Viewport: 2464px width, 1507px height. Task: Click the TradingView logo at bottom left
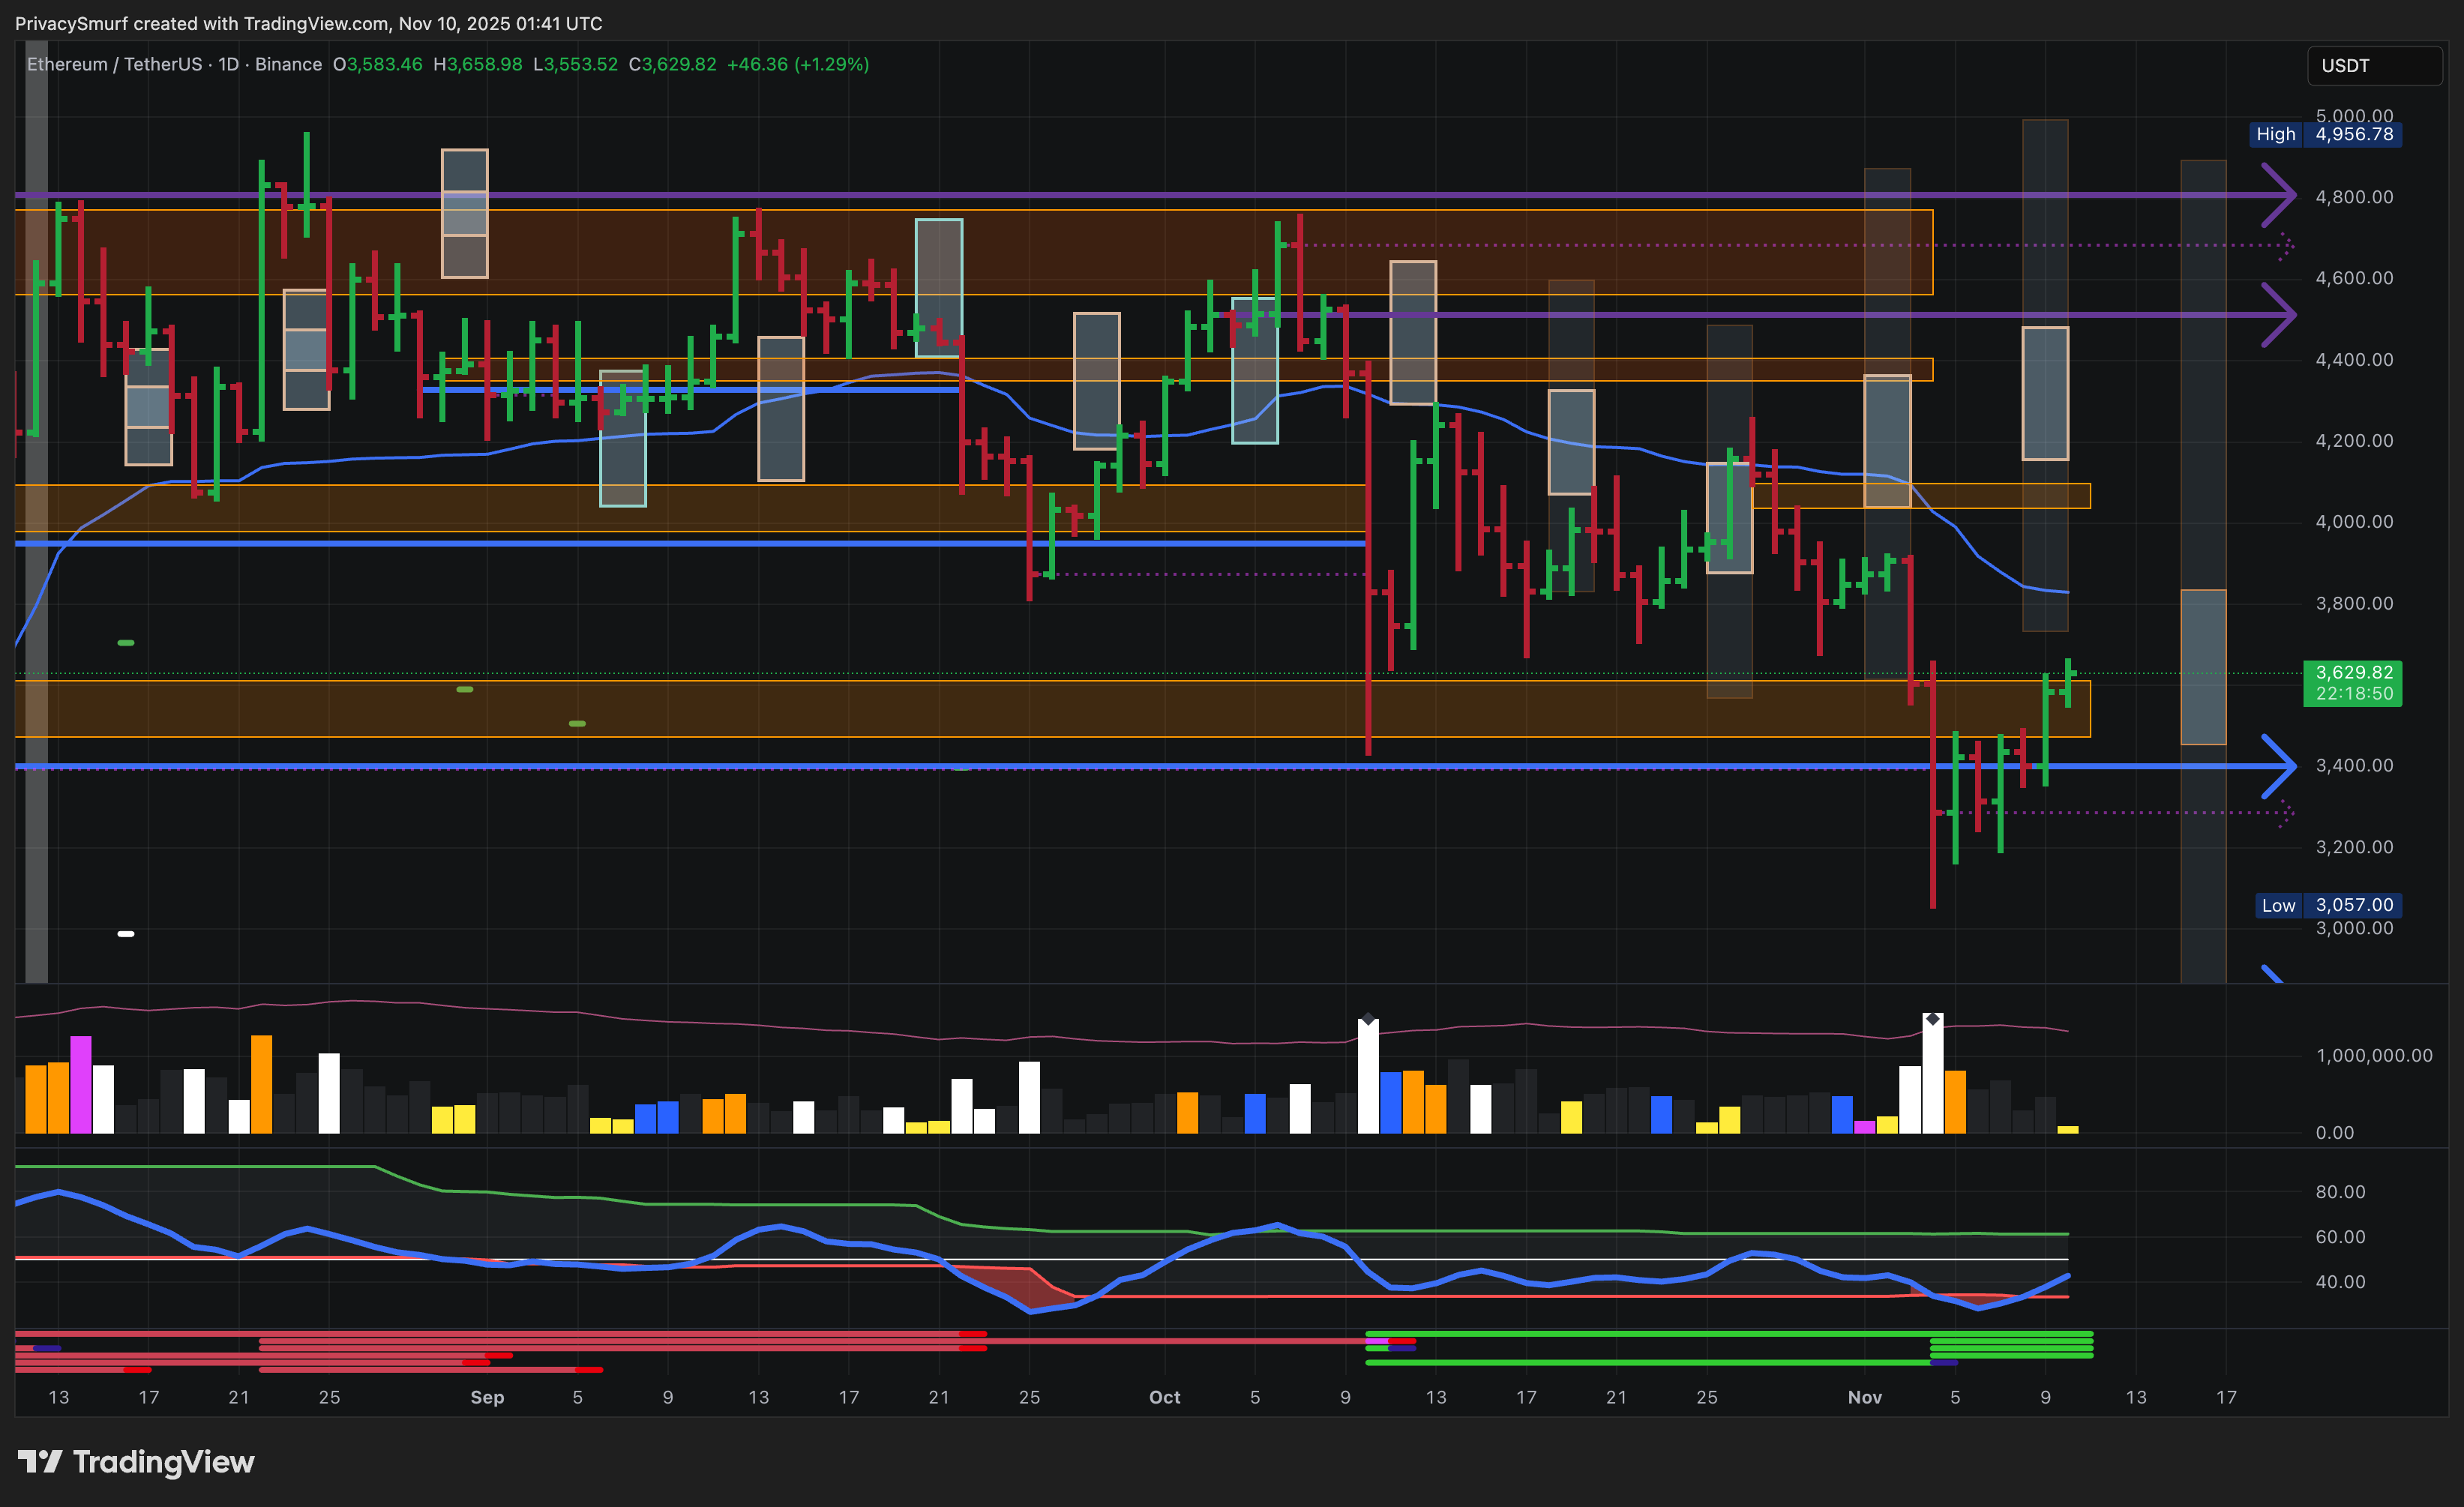[x=136, y=1462]
